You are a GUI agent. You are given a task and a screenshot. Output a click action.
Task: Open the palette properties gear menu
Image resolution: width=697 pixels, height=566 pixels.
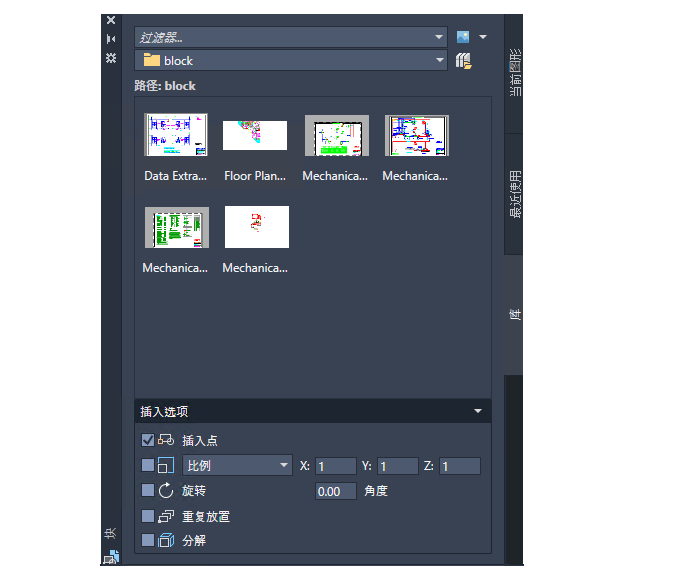coord(111,58)
